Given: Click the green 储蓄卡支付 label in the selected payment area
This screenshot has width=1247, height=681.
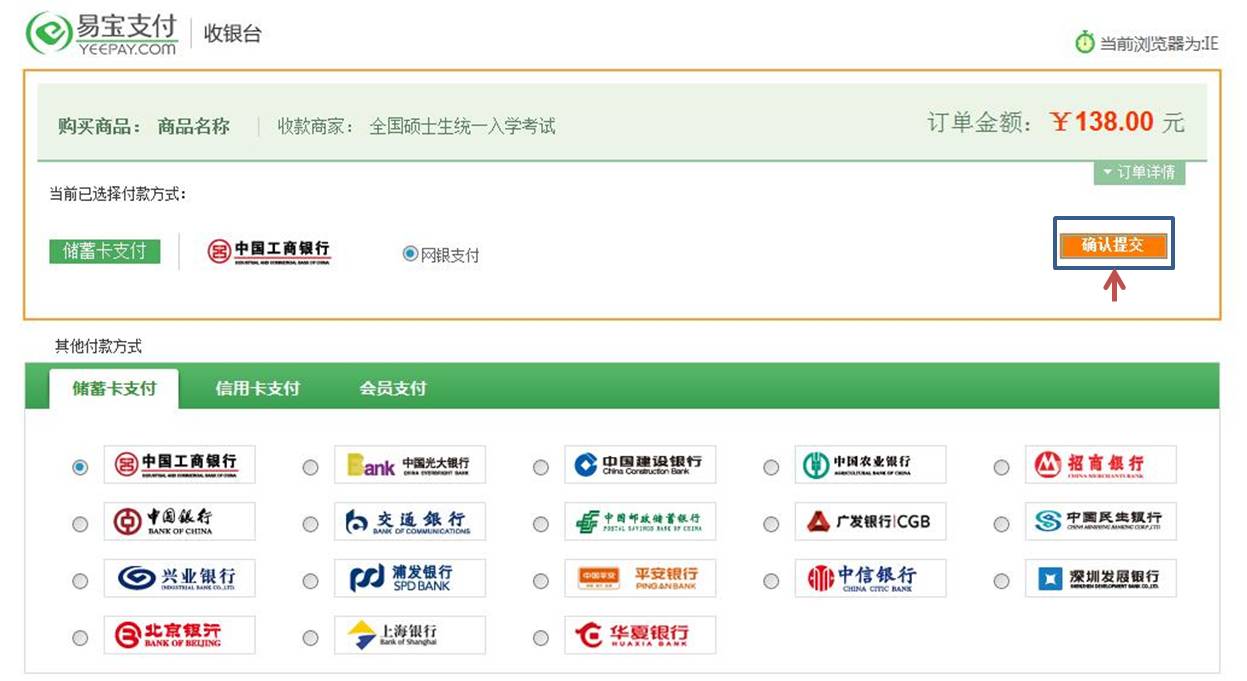Looking at the screenshot, I should point(105,251).
